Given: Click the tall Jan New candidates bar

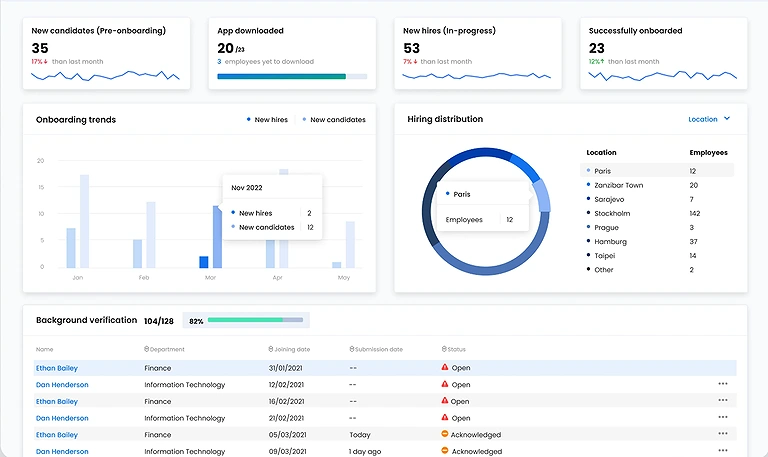Looking at the screenshot, I should [84, 221].
